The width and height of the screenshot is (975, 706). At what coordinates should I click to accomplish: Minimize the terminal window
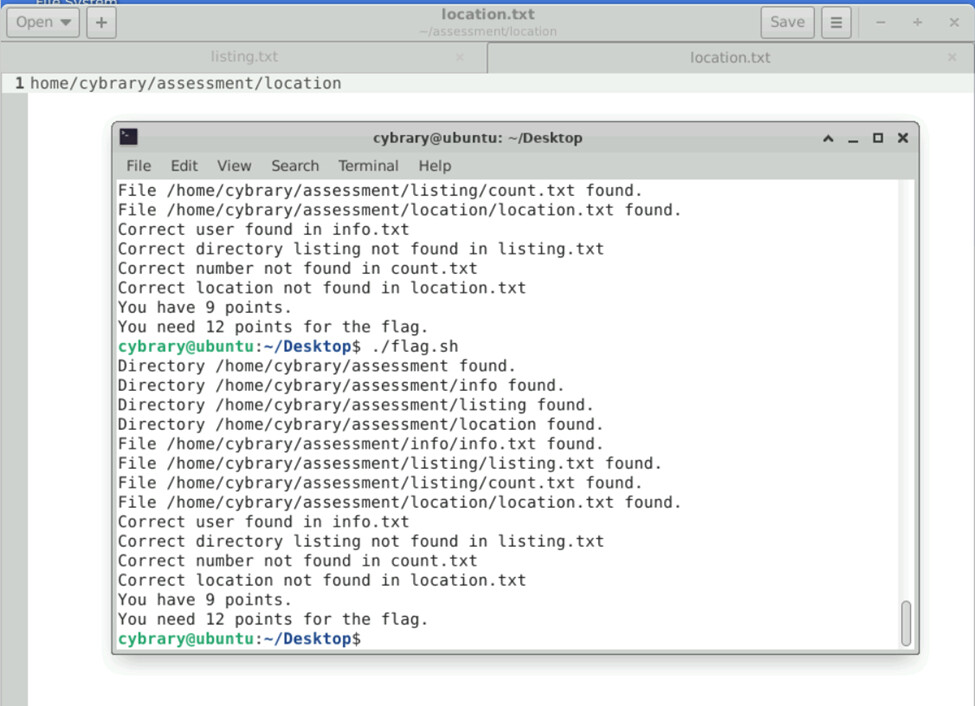pos(853,138)
